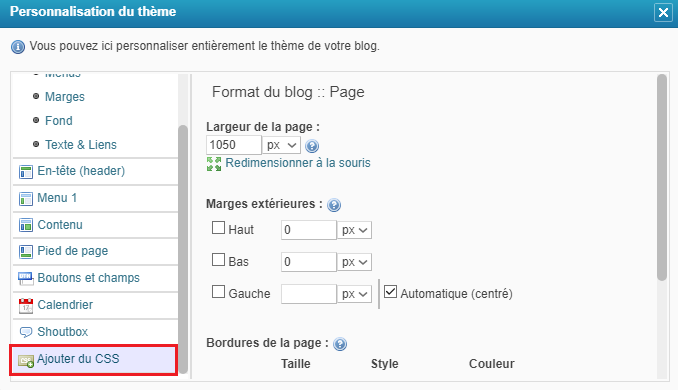This screenshot has width=678, height=390.
Task: Click the left sidebar scrollbar thumb
Action: 183,249
